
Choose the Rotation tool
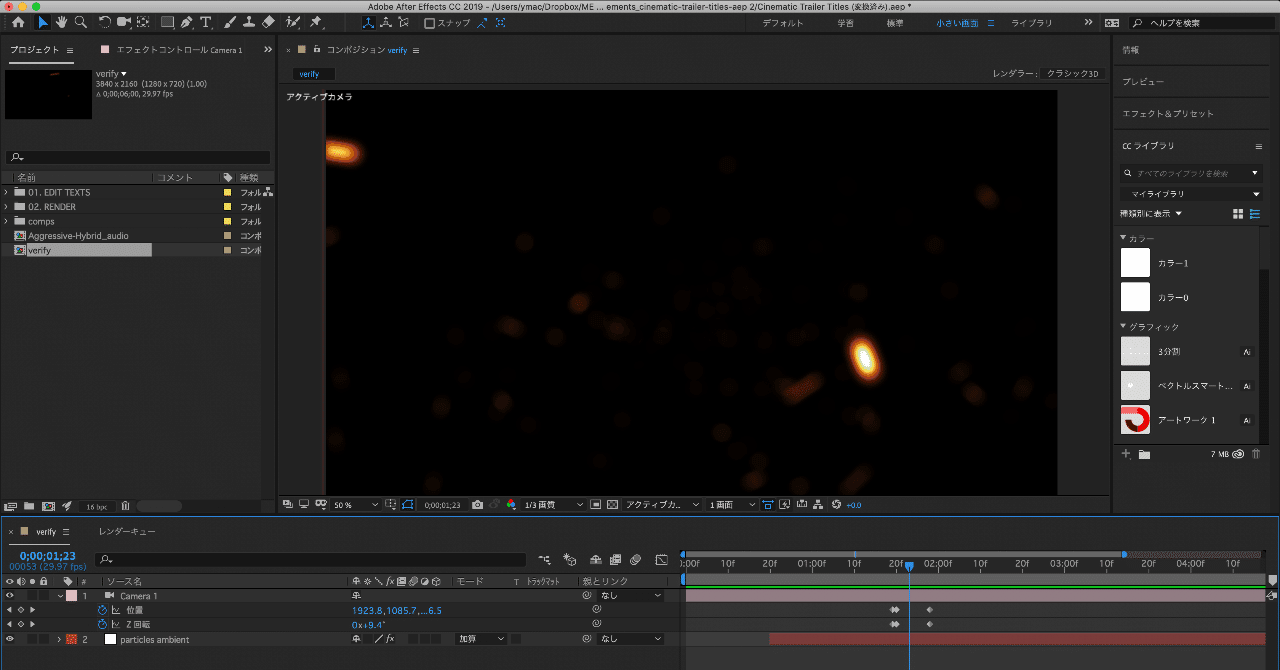click(103, 22)
